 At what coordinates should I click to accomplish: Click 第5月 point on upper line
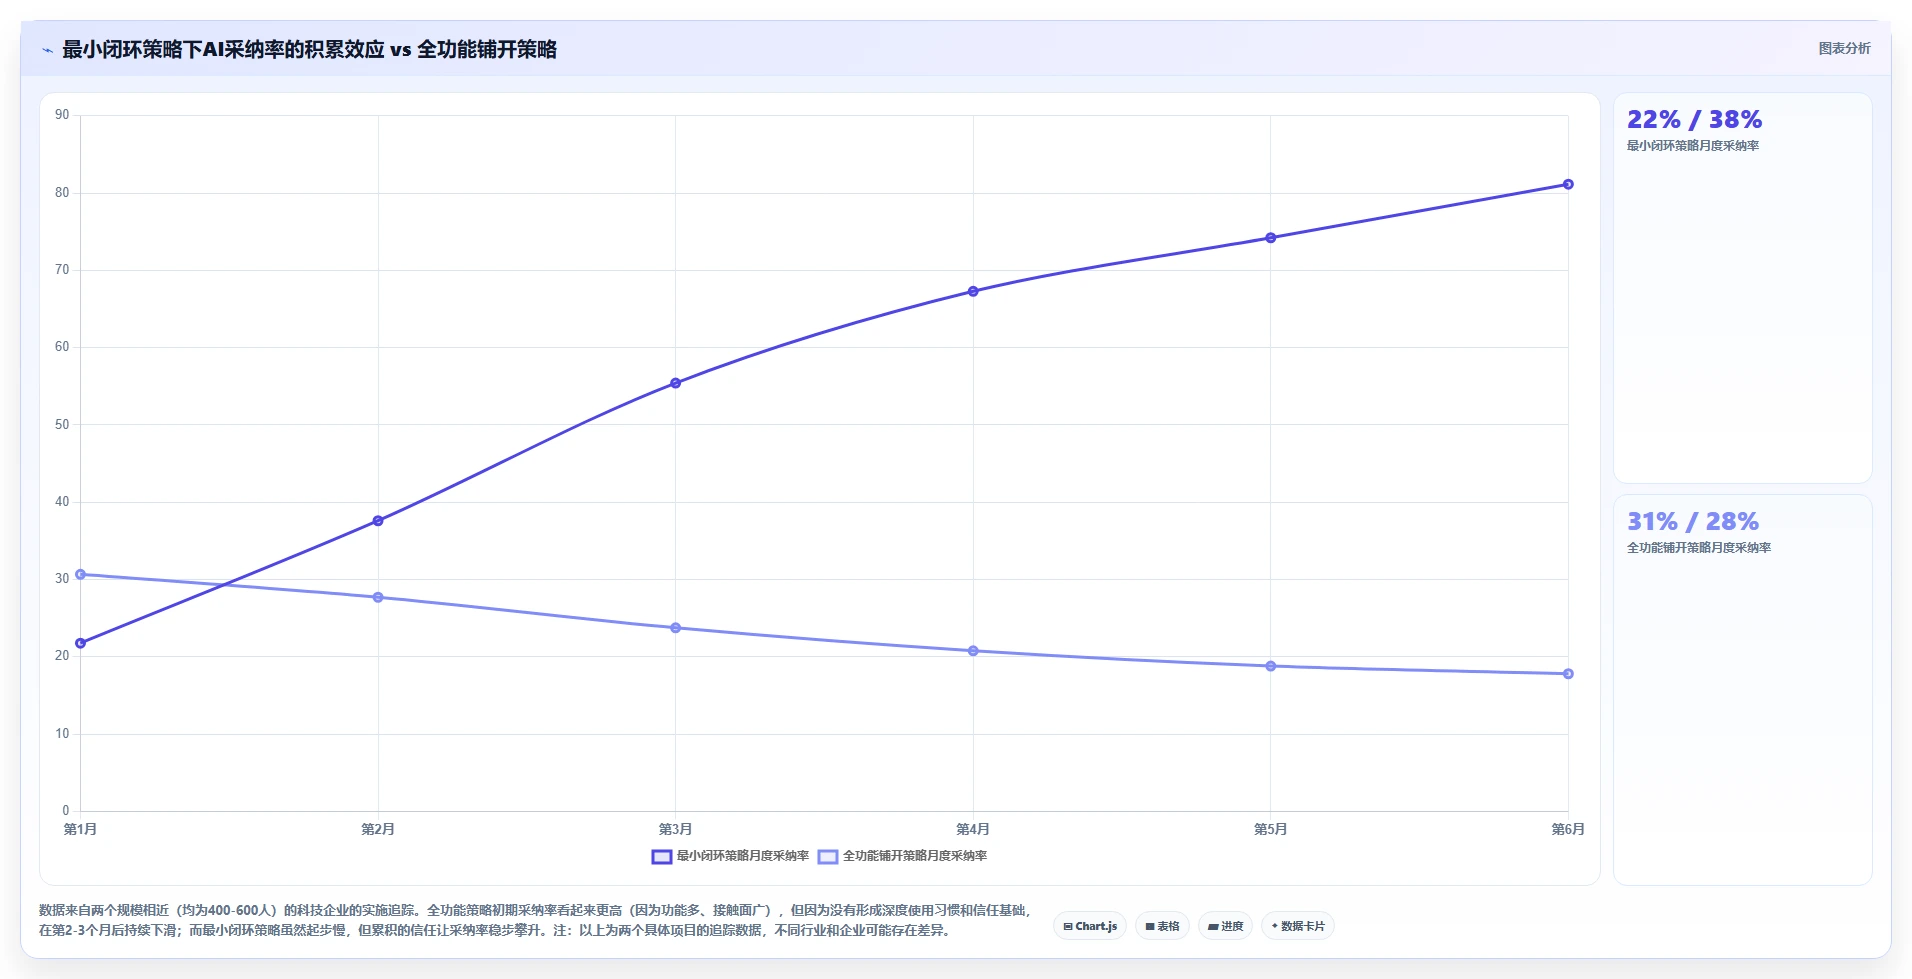pyautogui.click(x=1270, y=238)
